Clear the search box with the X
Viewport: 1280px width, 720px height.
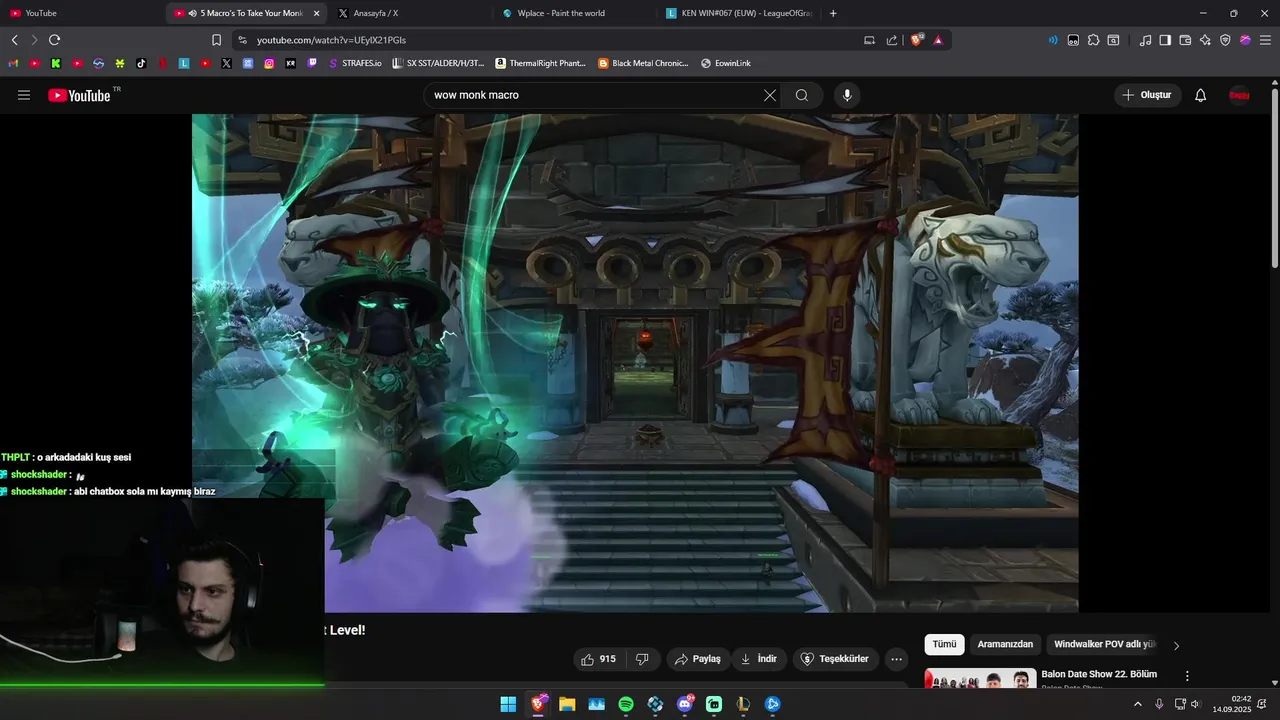(770, 95)
